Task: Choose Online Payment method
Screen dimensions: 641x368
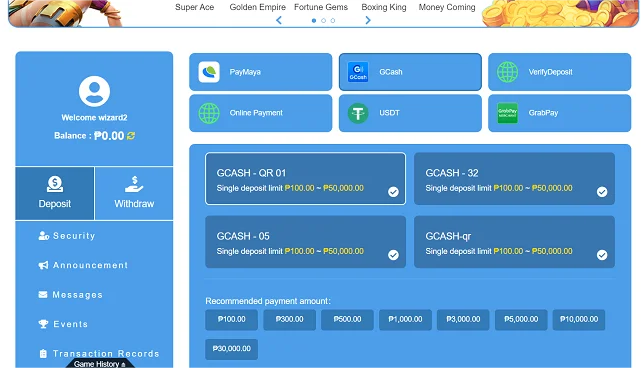Action: tap(260, 113)
